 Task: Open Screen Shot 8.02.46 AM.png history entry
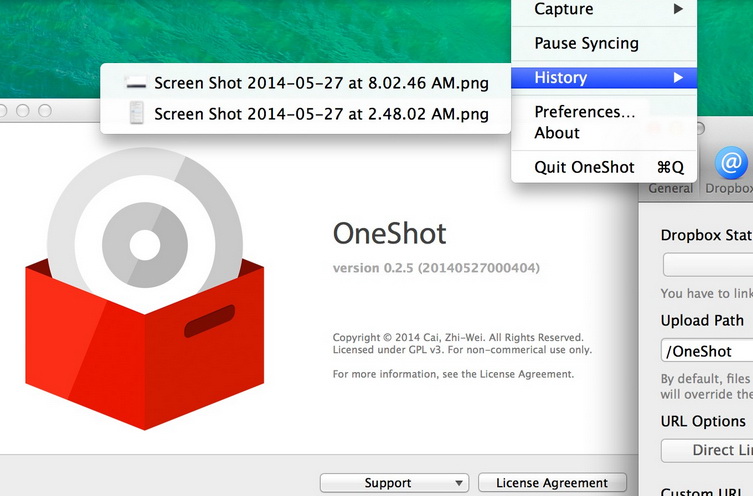(305, 83)
